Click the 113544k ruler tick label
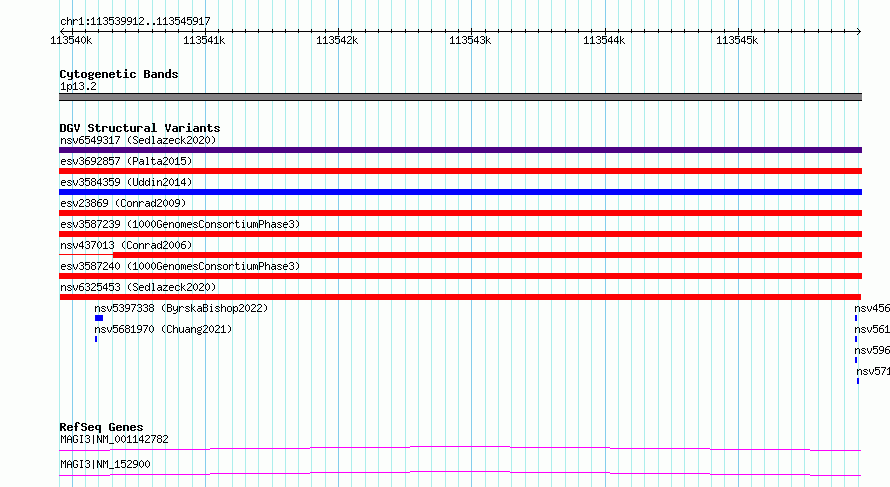This screenshot has width=890, height=487. click(604, 40)
